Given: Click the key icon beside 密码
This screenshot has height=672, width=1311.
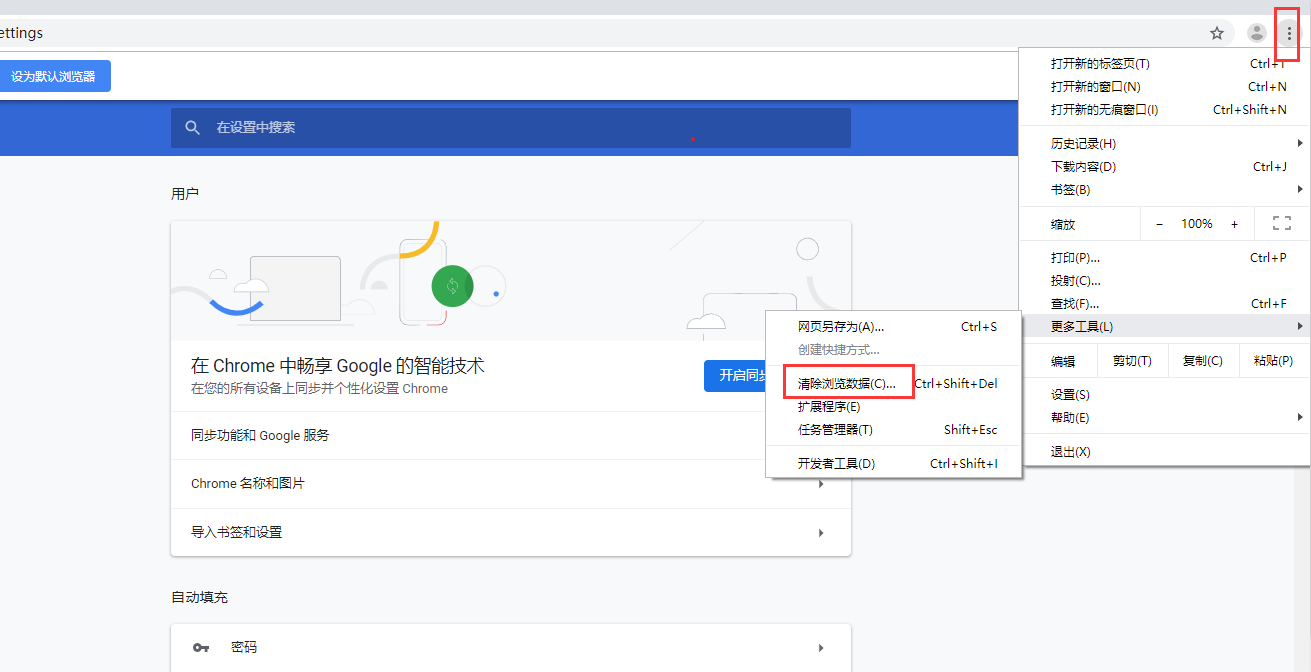Looking at the screenshot, I should coord(201,648).
